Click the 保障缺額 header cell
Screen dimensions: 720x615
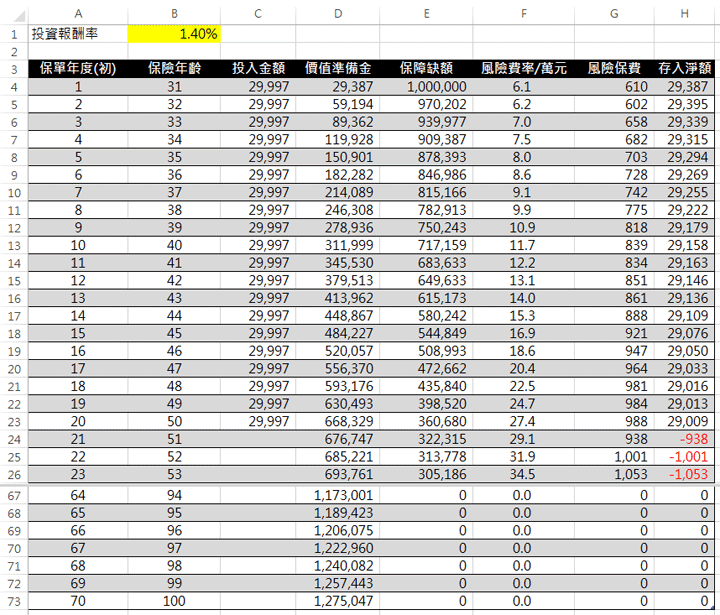click(426, 68)
